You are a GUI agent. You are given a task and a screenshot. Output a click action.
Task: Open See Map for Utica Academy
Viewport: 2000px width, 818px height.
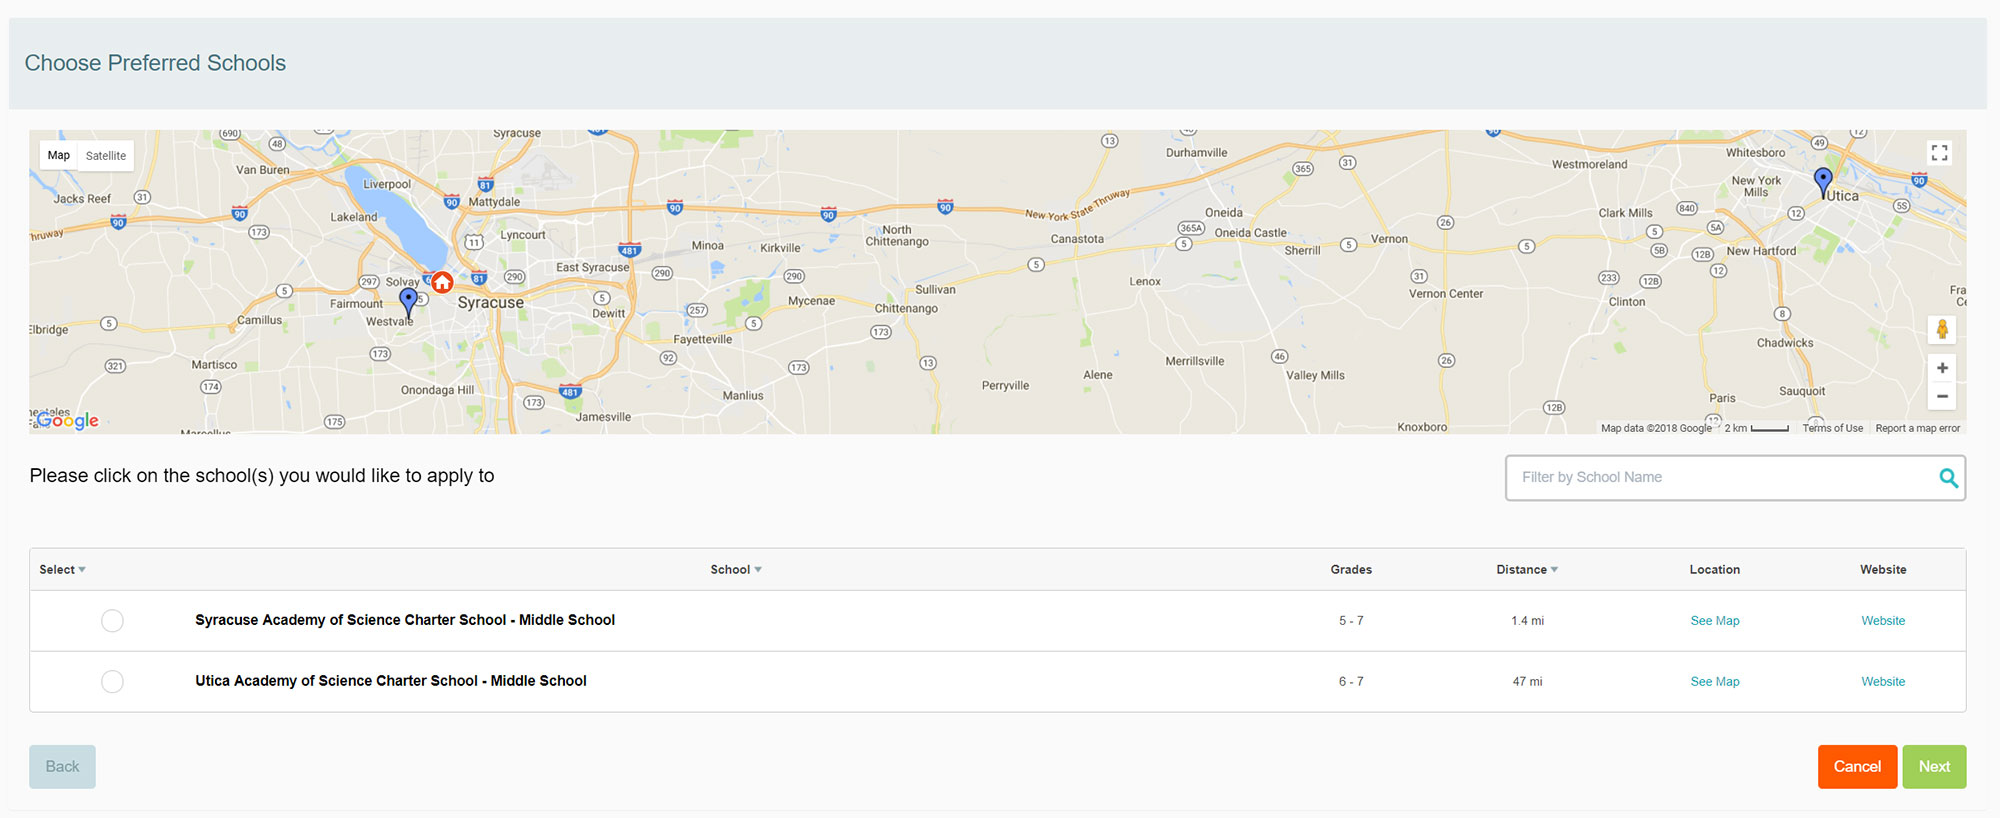(1714, 682)
